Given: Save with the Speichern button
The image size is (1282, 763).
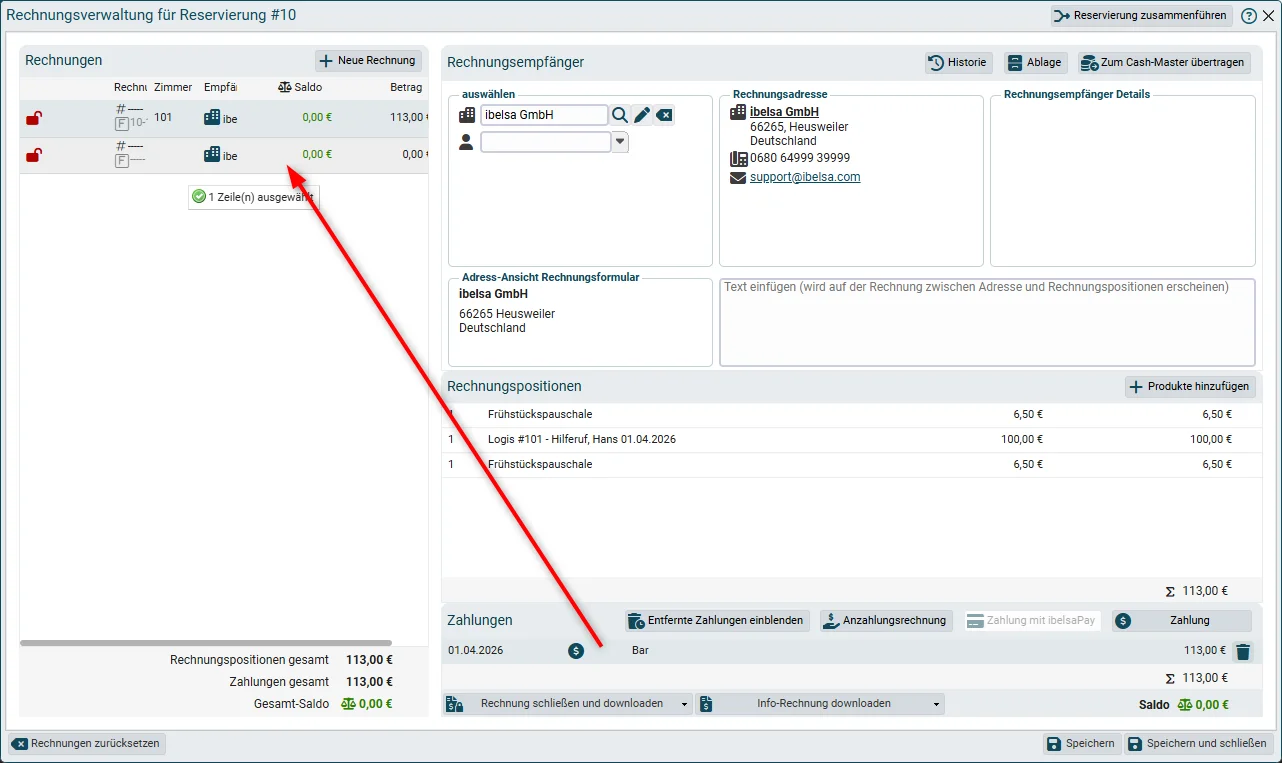Looking at the screenshot, I should point(1080,744).
